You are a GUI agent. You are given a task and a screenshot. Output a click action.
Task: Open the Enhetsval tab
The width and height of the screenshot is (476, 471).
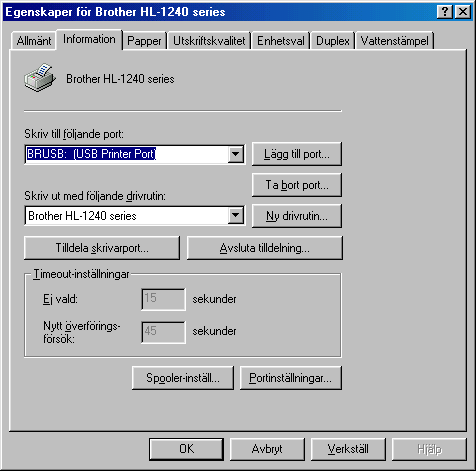tap(281, 41)
